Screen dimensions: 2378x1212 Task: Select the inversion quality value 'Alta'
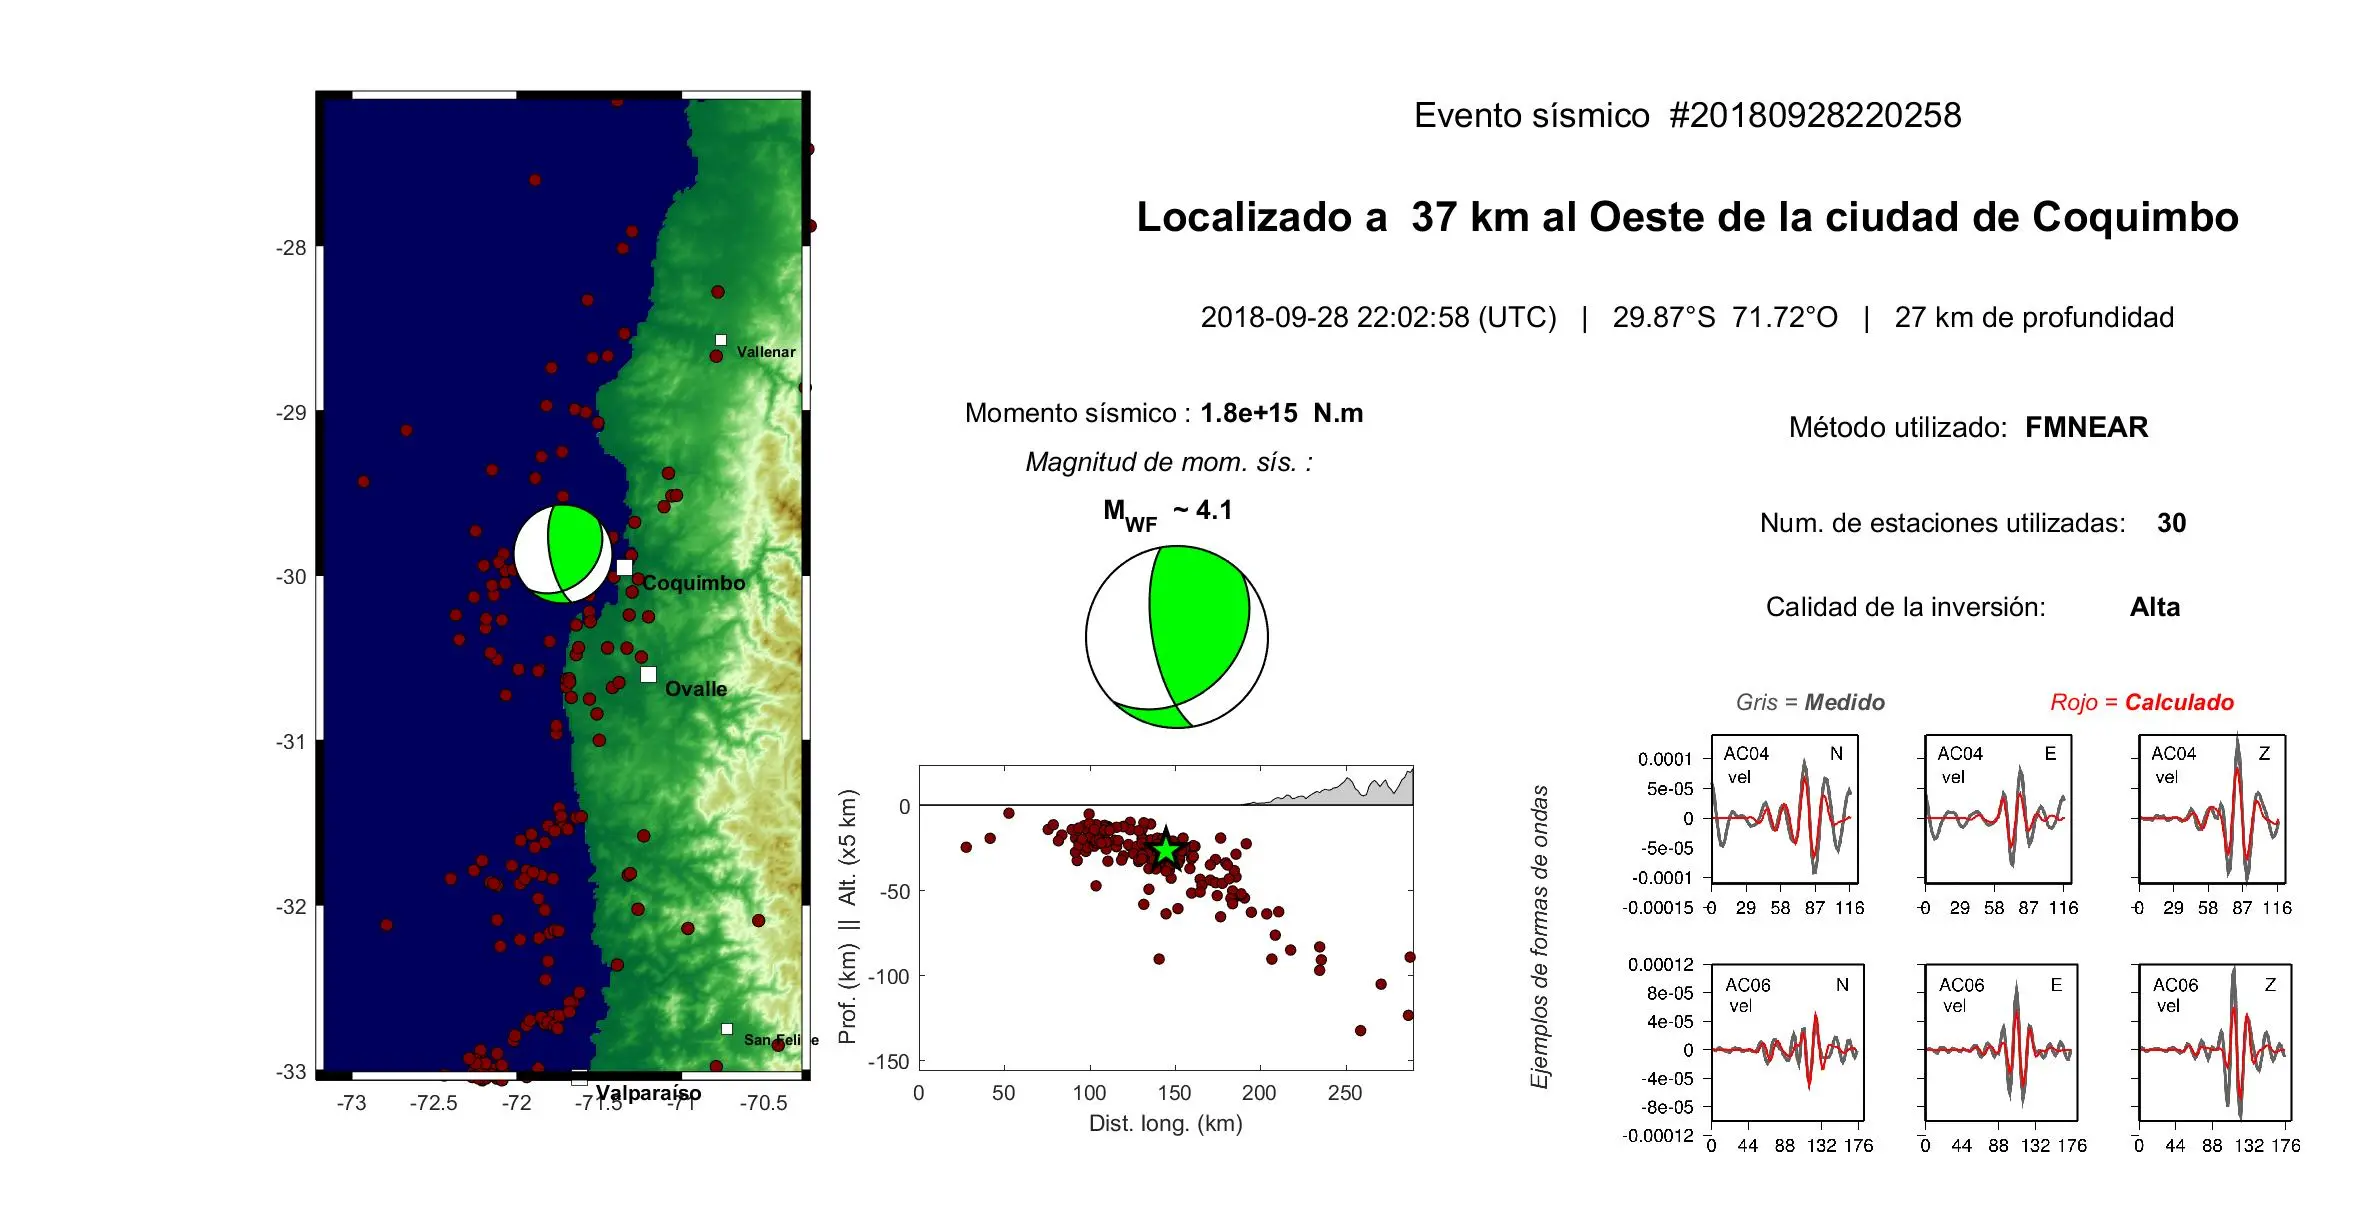(2154, 607)
